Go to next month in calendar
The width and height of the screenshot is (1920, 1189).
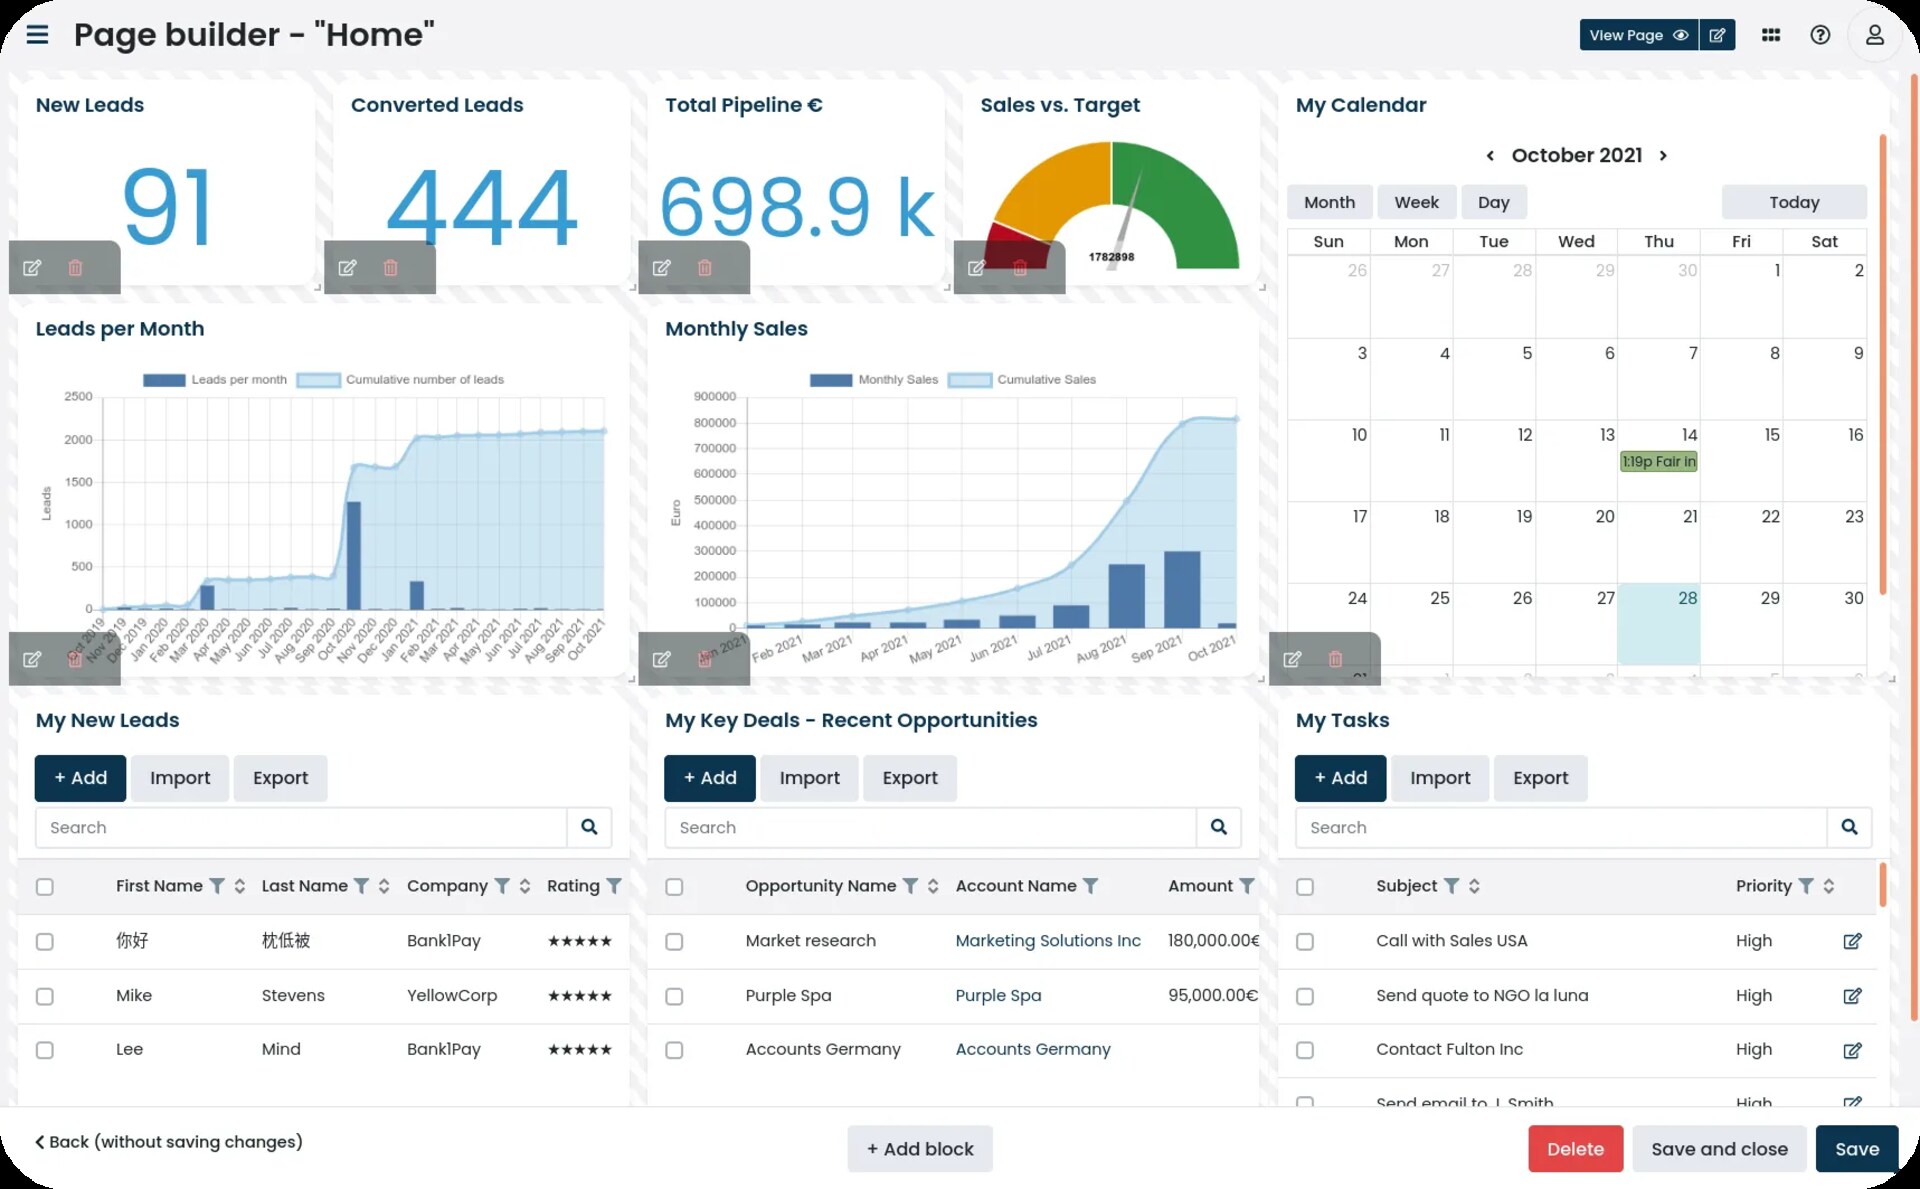pos(1663,156)
